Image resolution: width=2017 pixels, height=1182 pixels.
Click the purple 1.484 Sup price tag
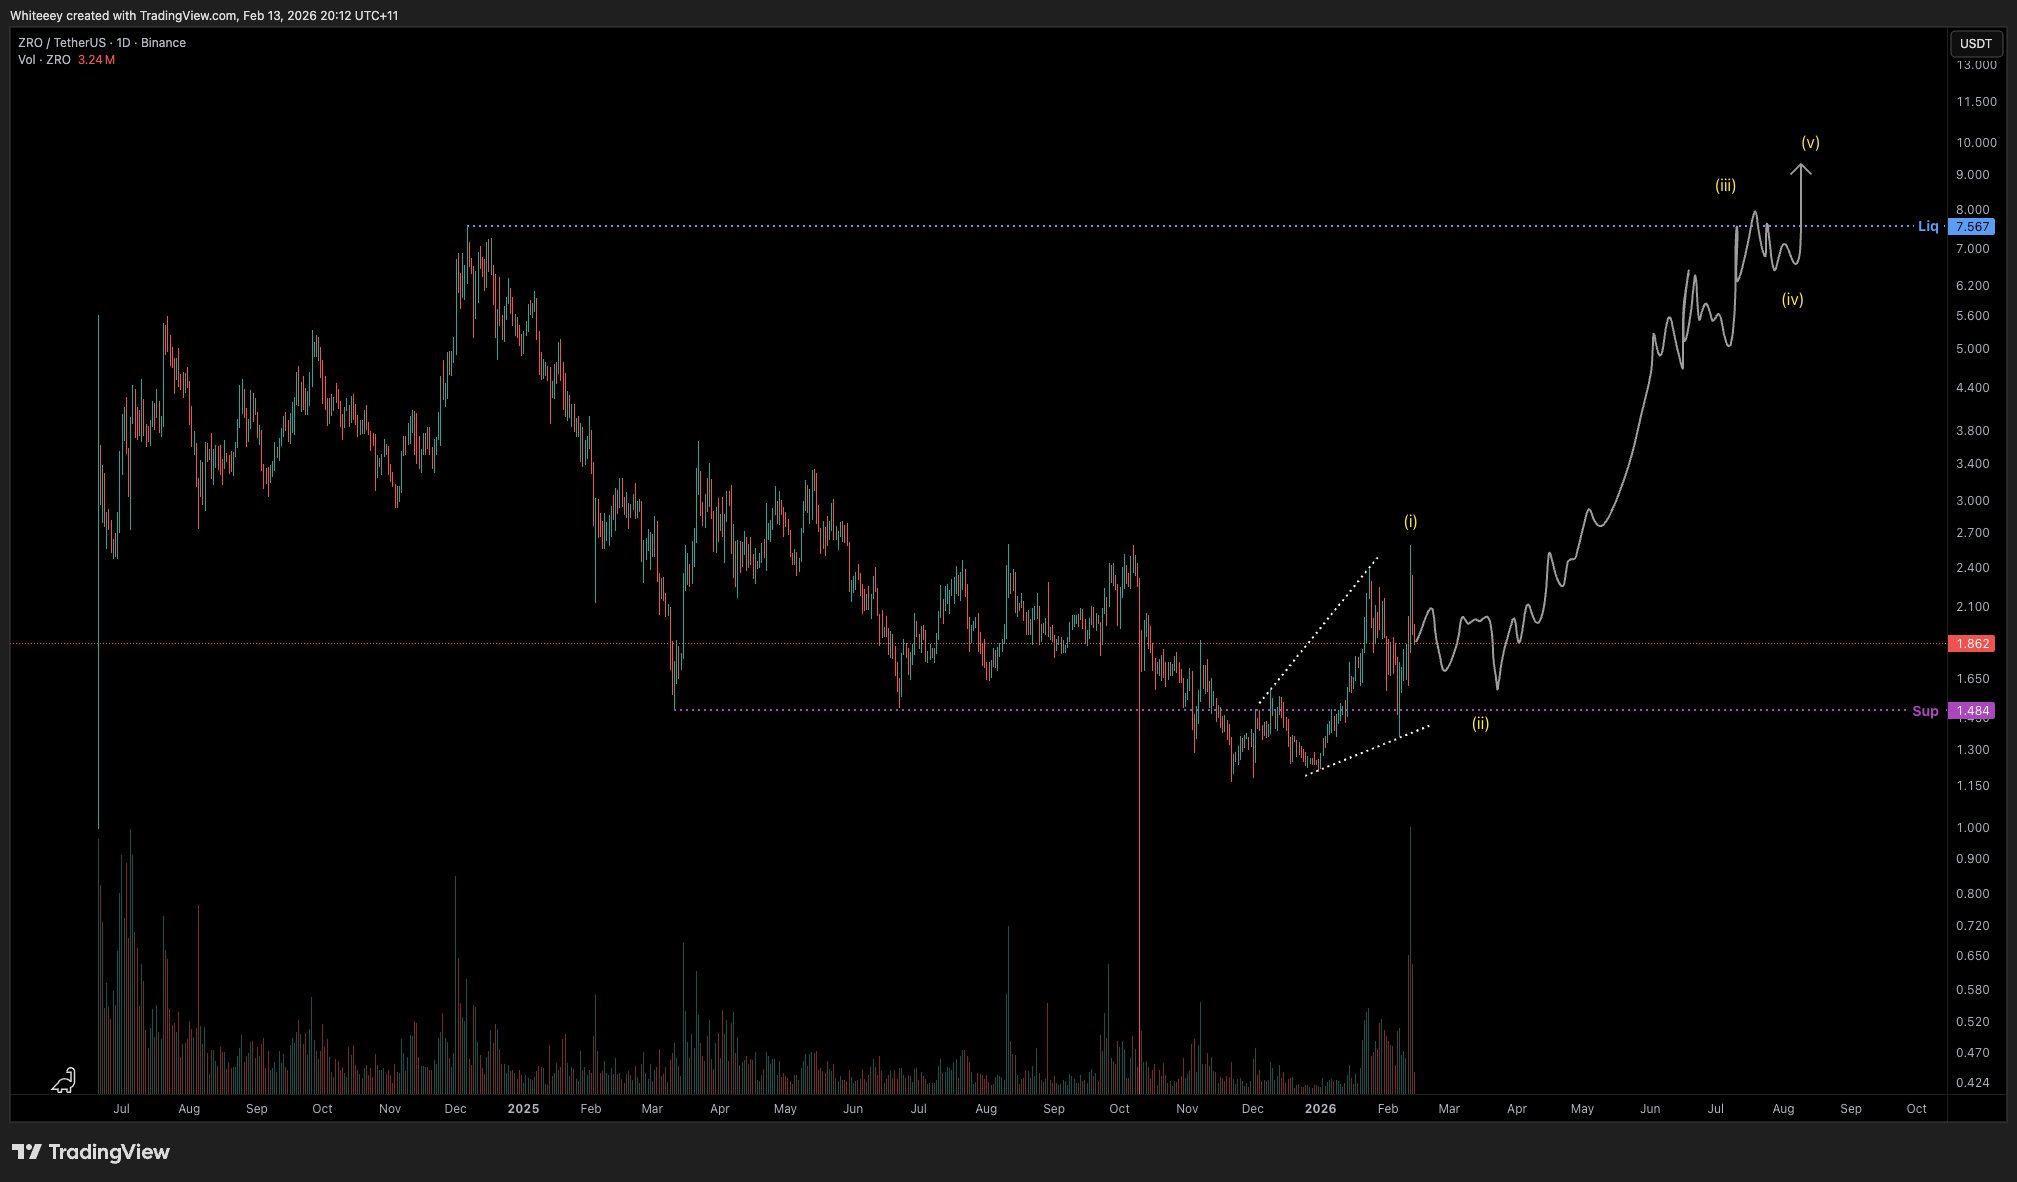click(1971, 711)
